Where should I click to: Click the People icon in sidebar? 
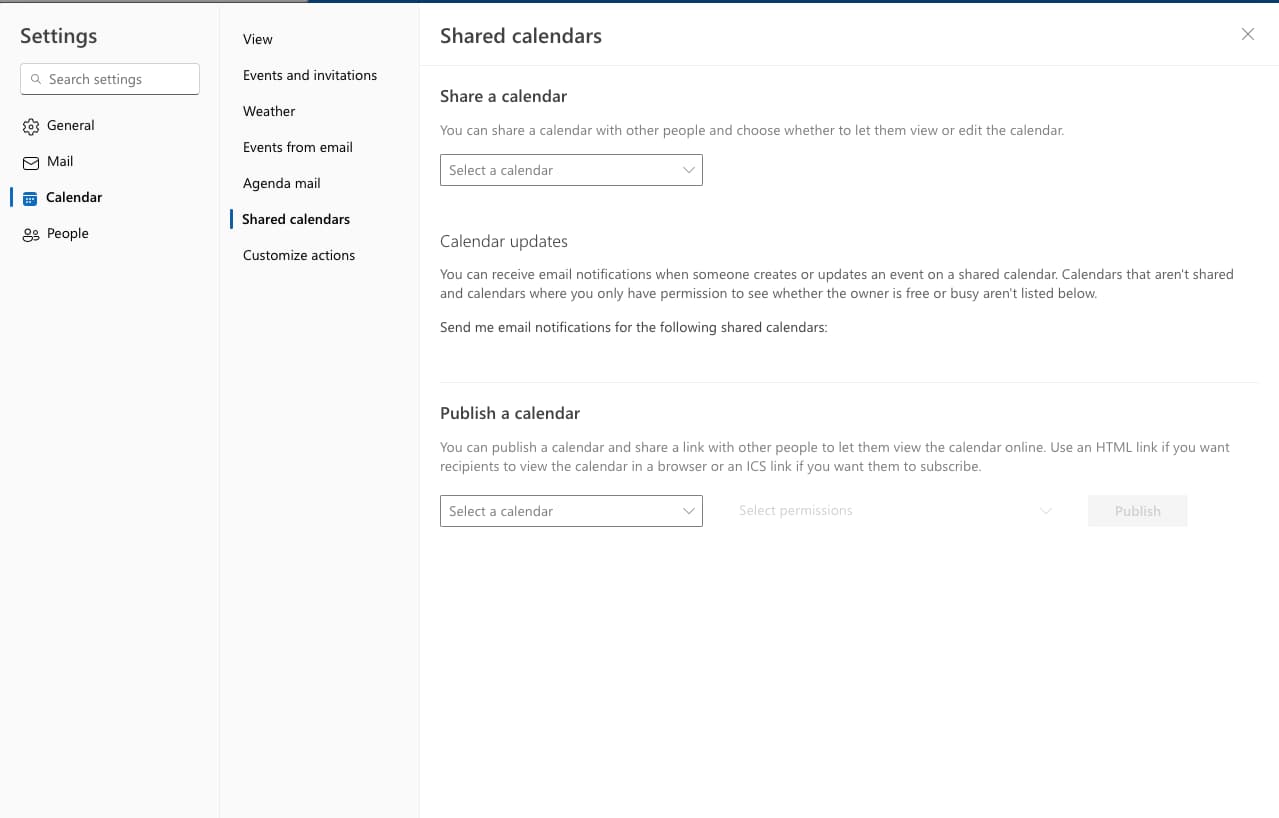30,234
